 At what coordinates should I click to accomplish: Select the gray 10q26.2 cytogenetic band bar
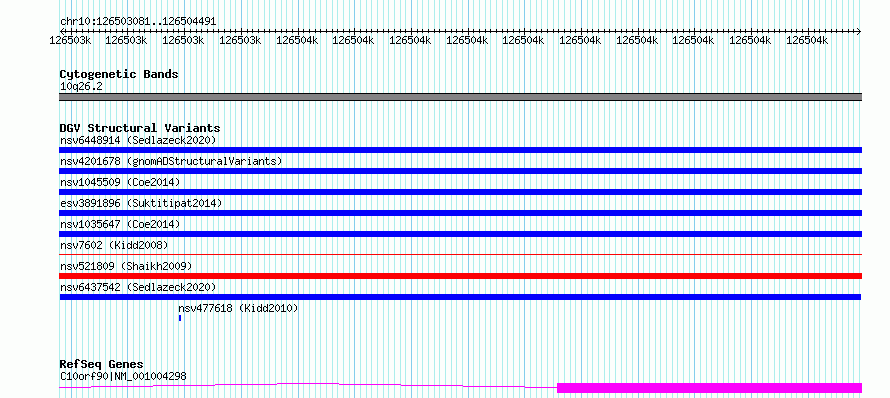pyautogui.click(x=460, y=97)
